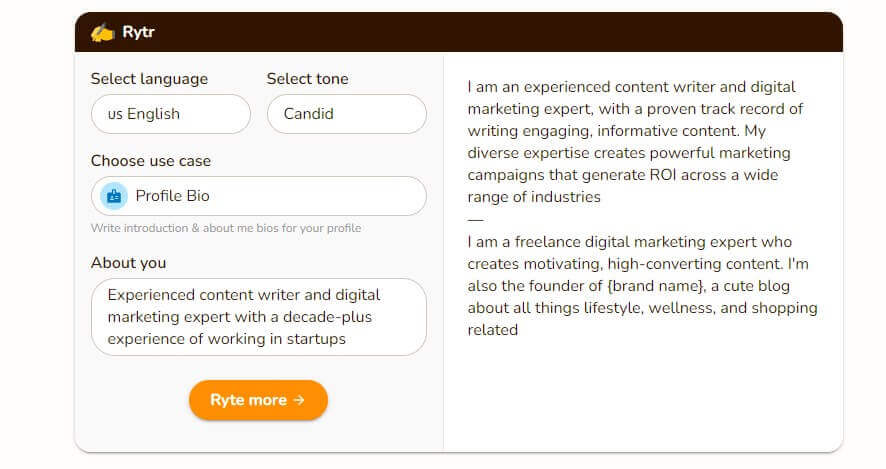886x469 pixels.
Task: Click the Select tone label
Action: click(x=307, y=79)
